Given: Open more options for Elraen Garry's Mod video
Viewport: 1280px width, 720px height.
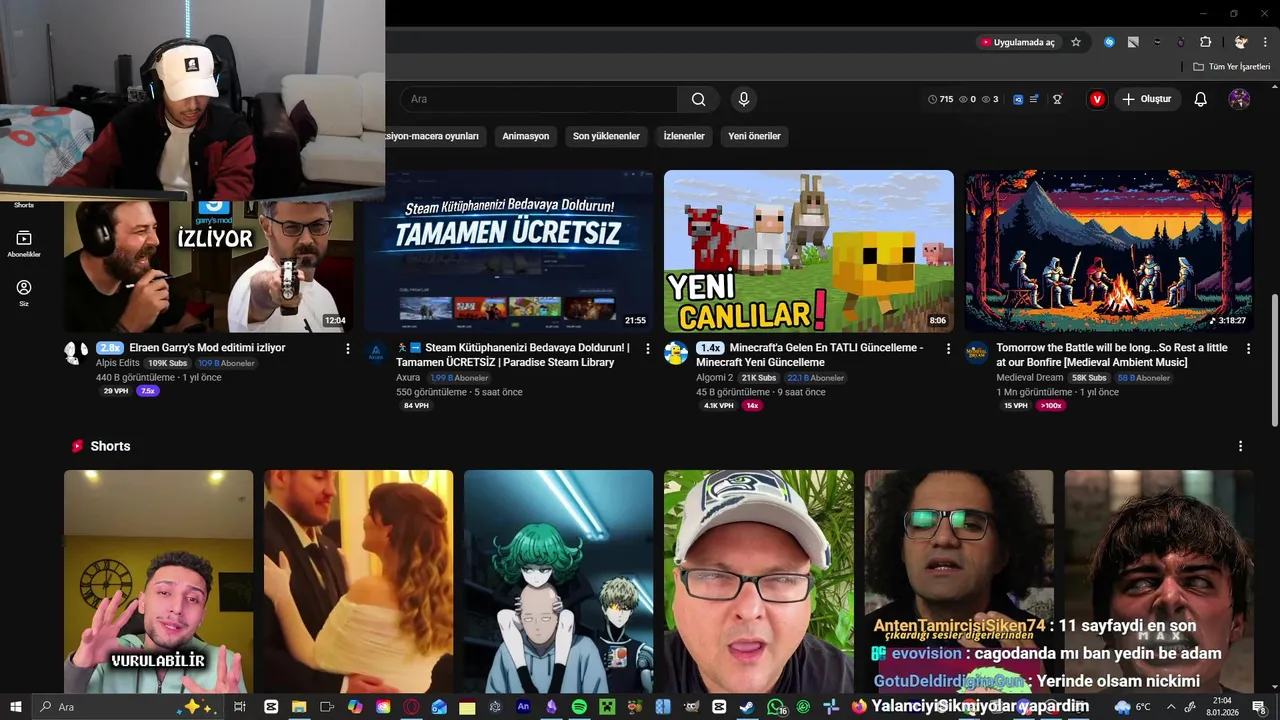Looking at the screenshot, I should [x=348, y=349].
